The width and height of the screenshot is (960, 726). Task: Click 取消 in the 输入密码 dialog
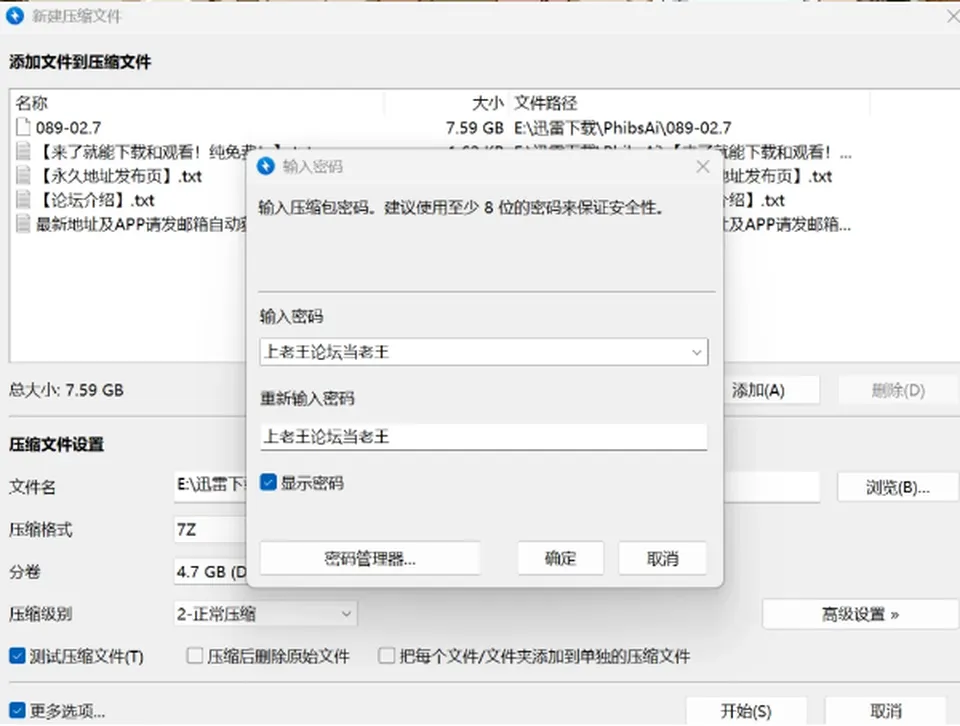(662, 558)
